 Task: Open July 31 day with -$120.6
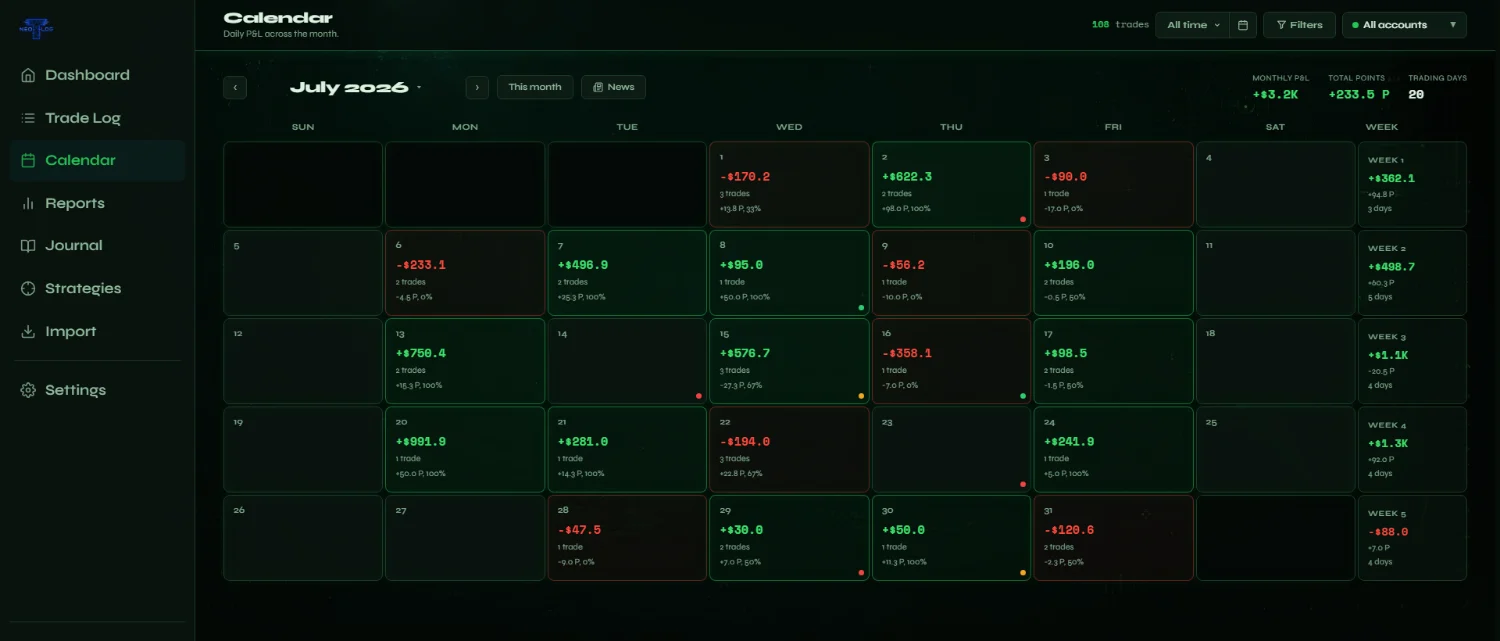1113,538
